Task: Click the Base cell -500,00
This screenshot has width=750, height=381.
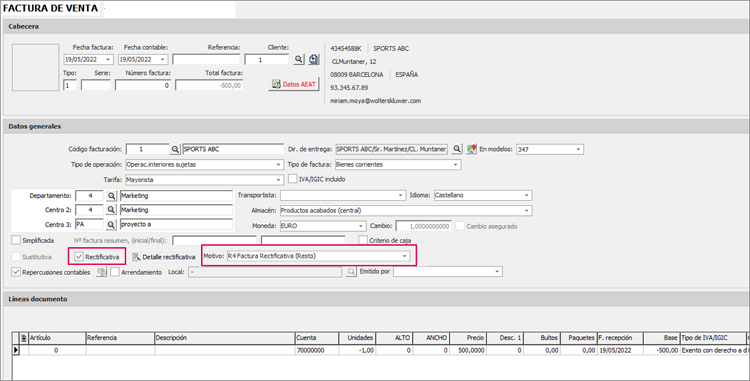Action: click(662, 350)
